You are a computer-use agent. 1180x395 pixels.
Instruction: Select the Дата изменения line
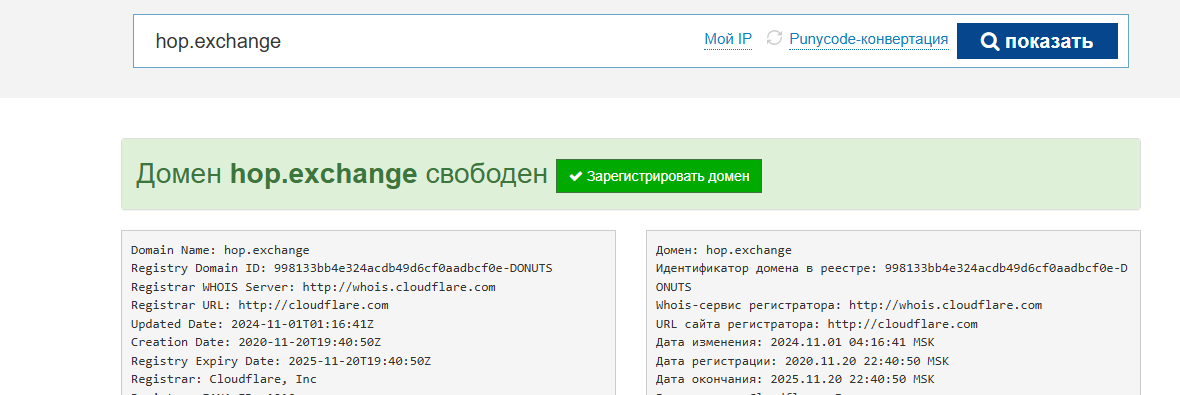click(795, 342)
